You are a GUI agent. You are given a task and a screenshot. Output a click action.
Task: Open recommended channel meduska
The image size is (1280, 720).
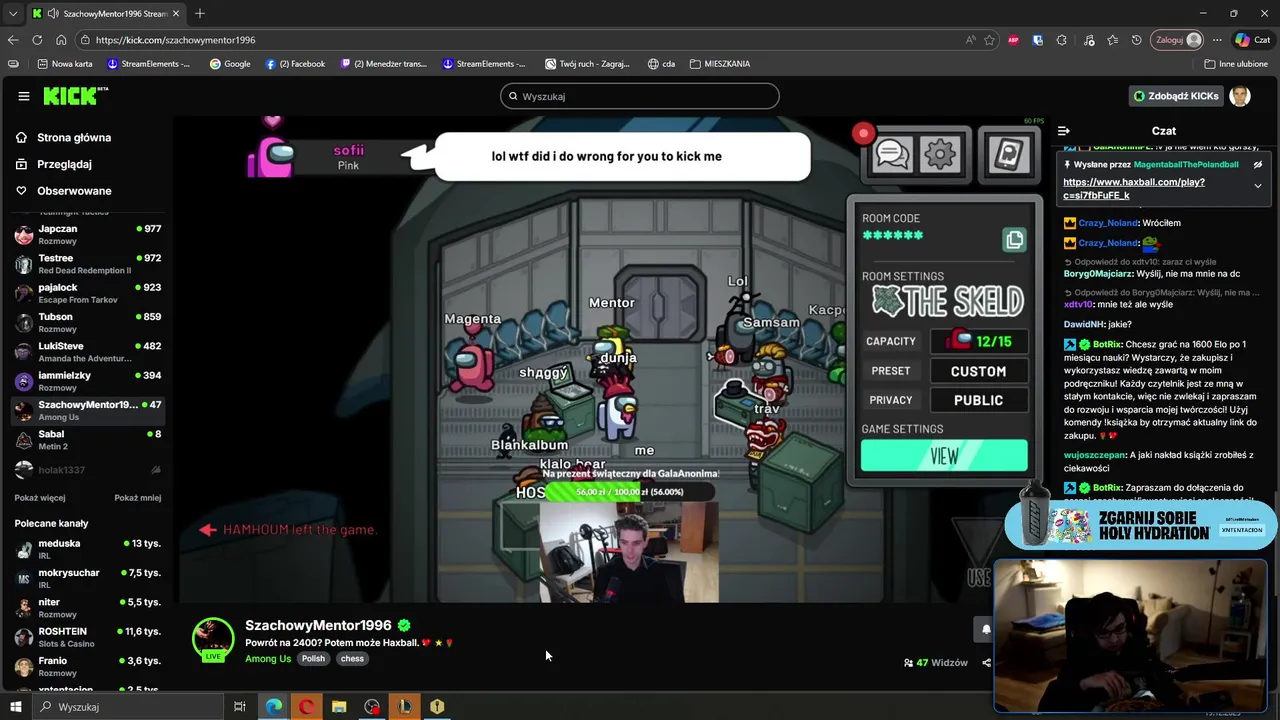(88, 549)
